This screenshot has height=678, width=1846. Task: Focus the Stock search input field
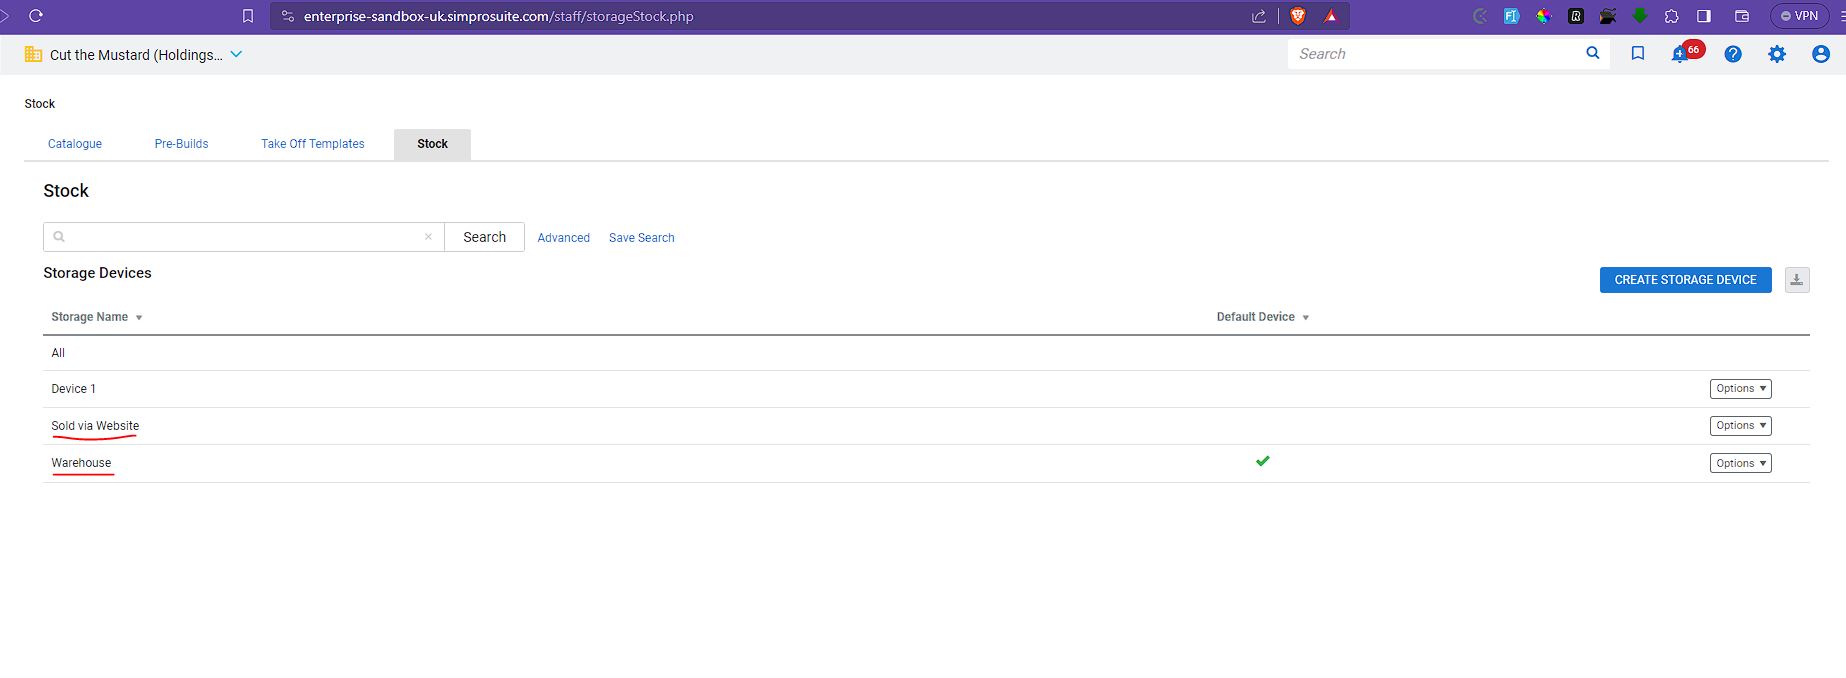244,237
